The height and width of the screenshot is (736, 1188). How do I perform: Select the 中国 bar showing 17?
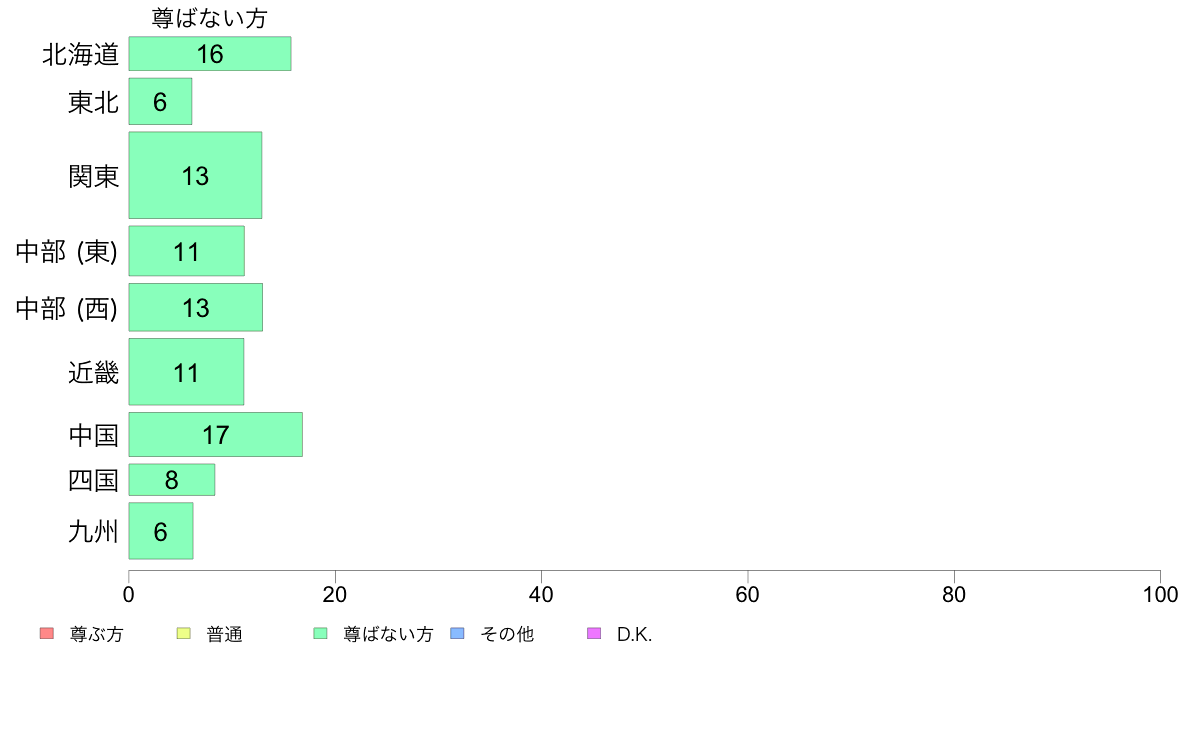point(215,434)
